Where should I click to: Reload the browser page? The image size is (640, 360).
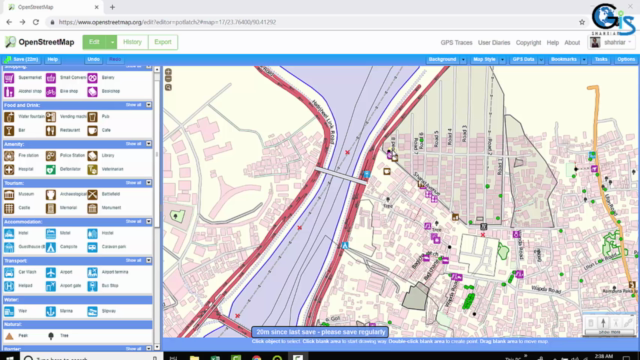(36, 22)
